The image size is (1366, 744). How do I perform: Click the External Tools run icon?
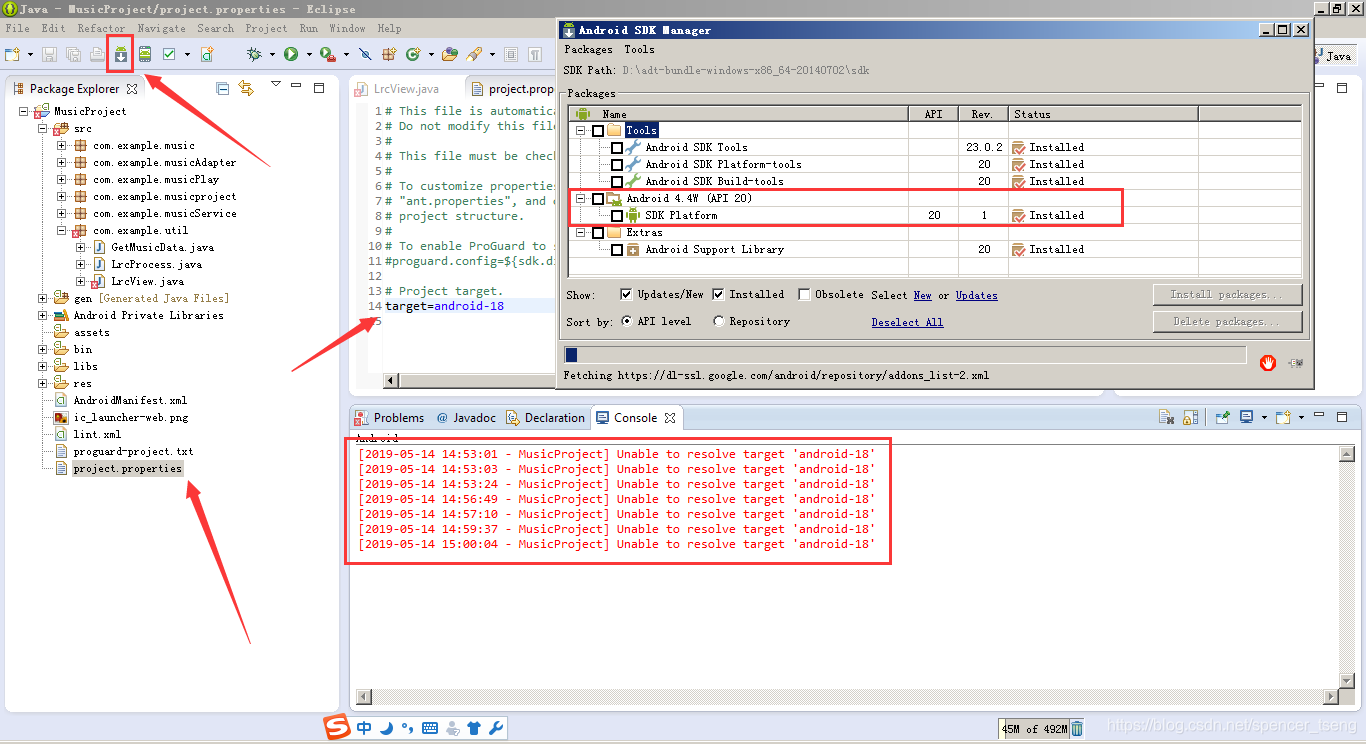tap(327, 54)
